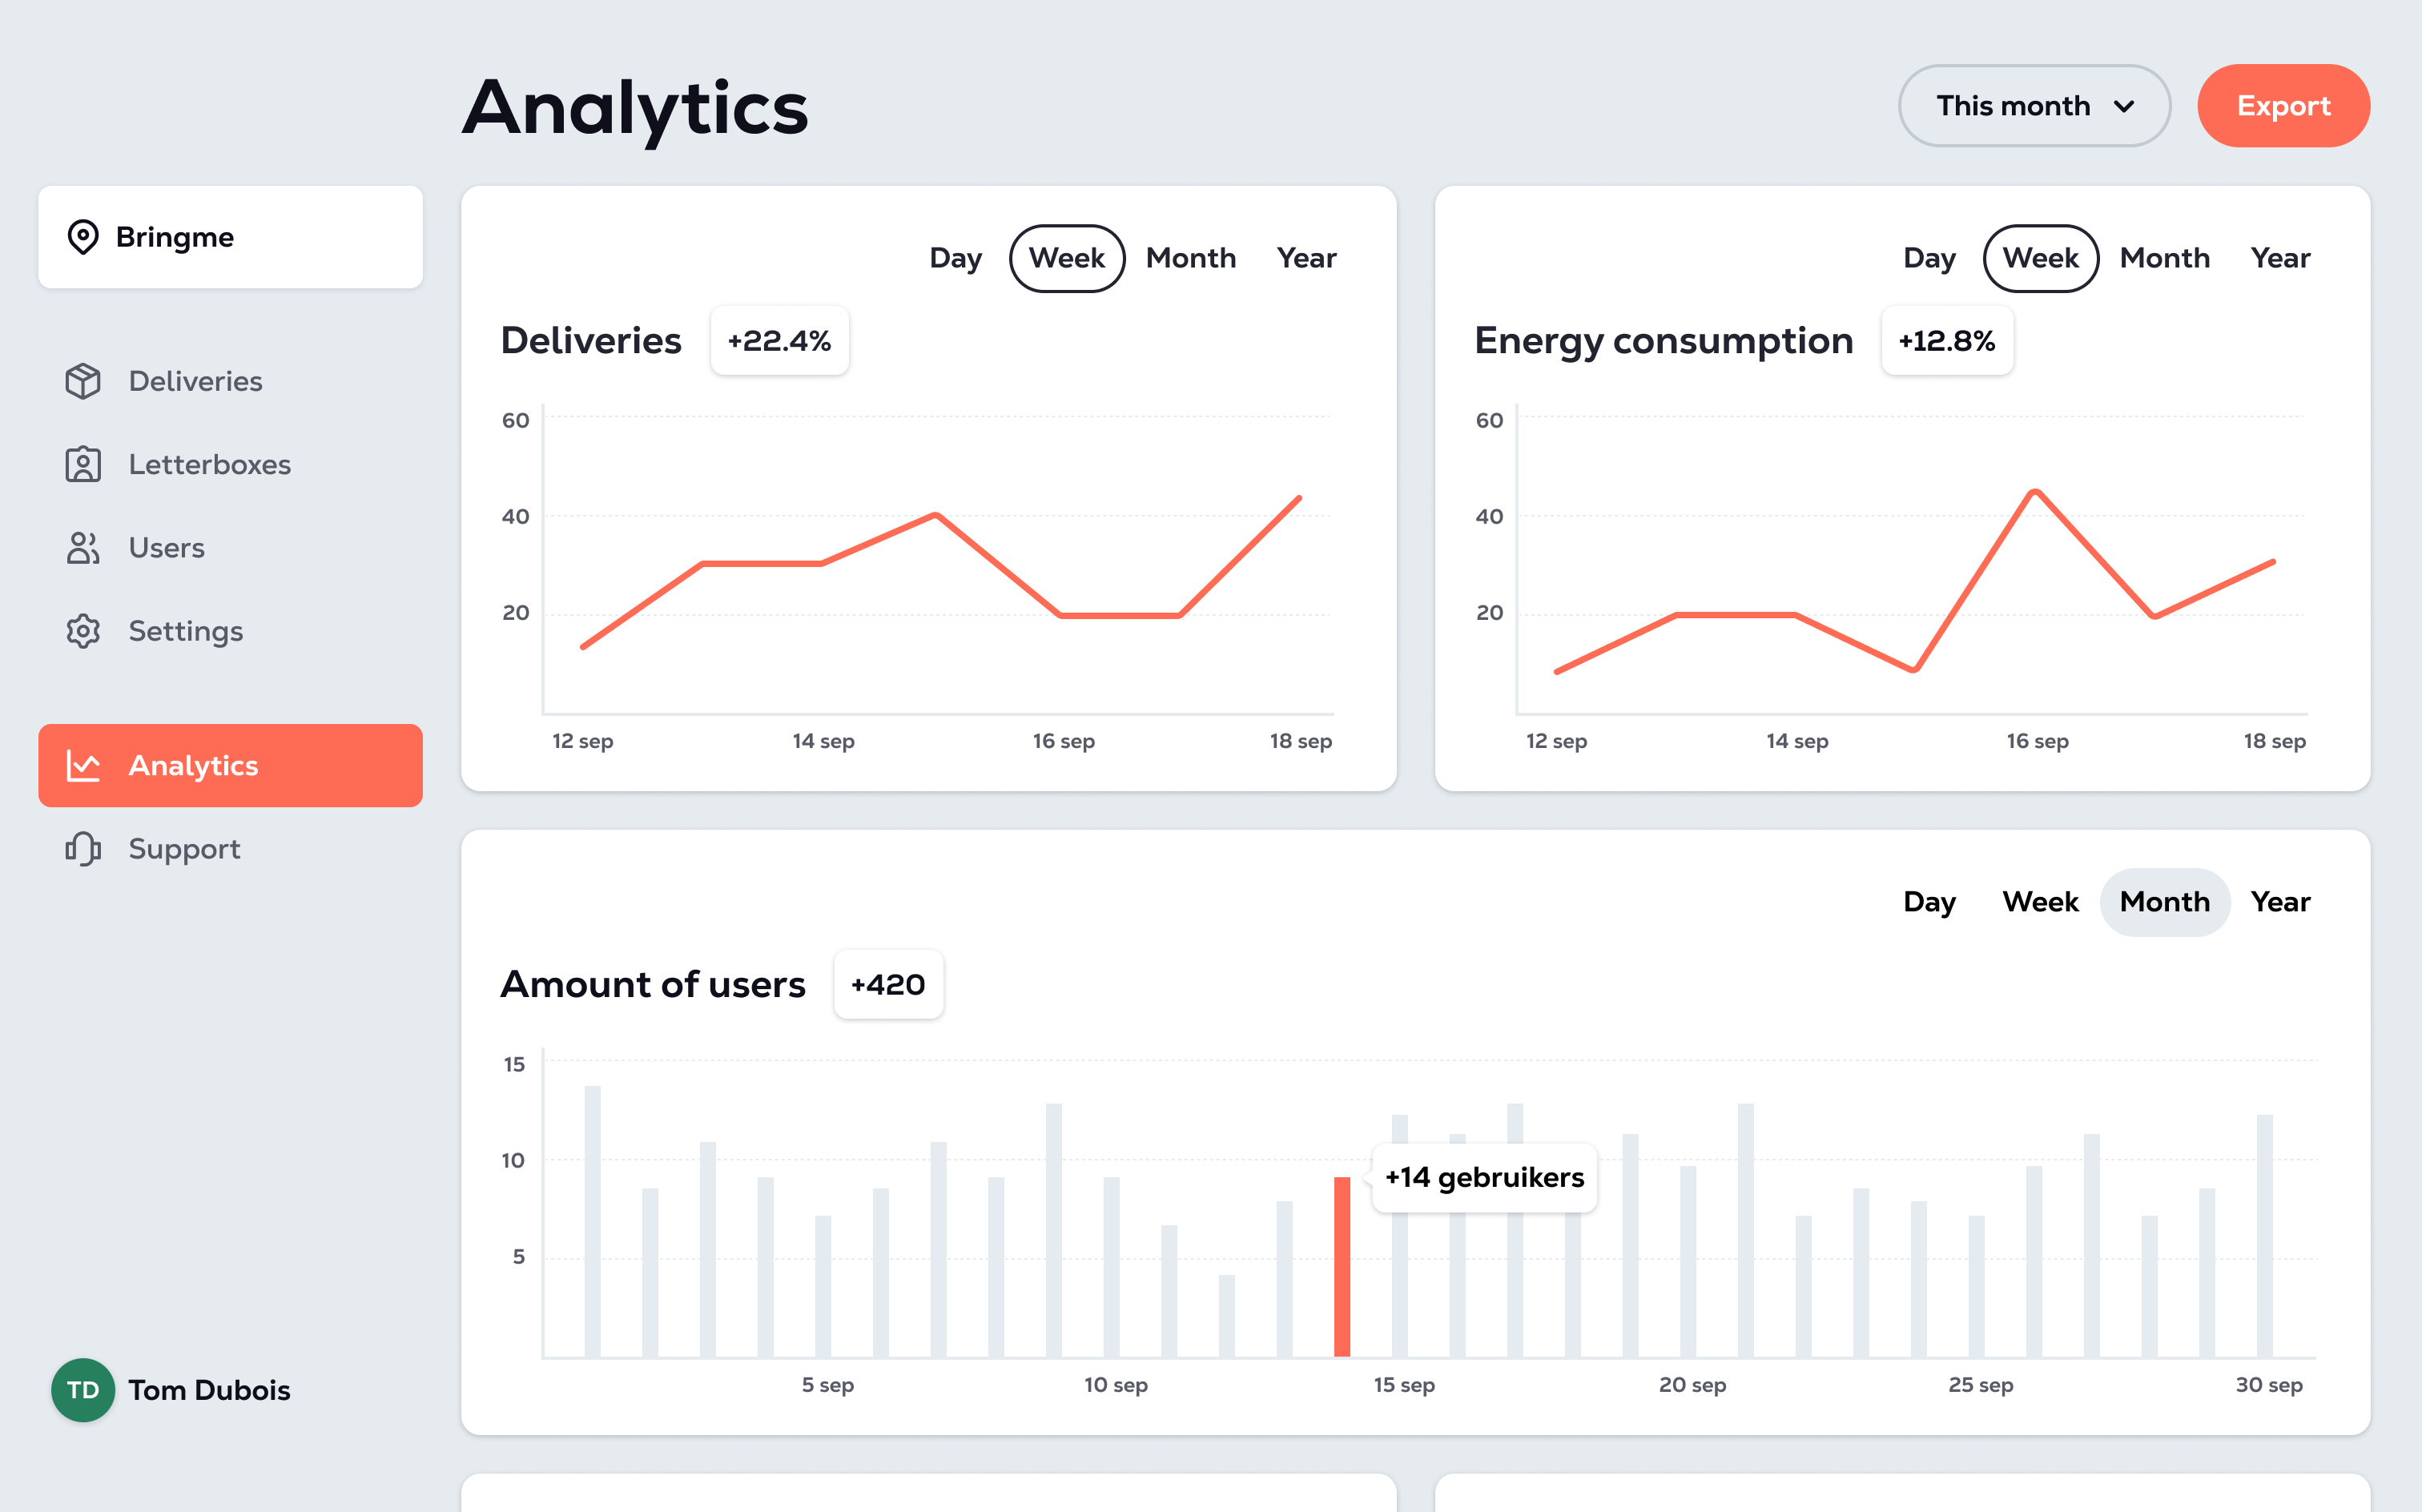Screen dimensions: 2422x1512
Task: Switch Energy consumption chart to Day
Action: (1929, 258)
